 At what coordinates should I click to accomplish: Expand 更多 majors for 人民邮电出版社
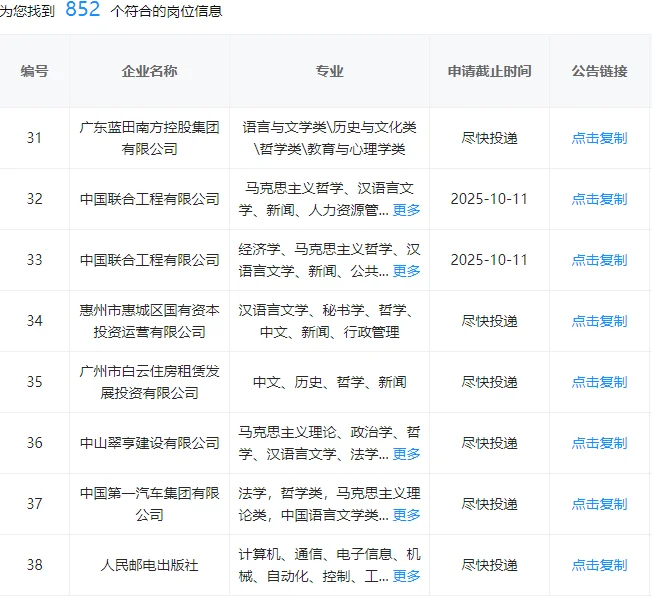[406, 576]
